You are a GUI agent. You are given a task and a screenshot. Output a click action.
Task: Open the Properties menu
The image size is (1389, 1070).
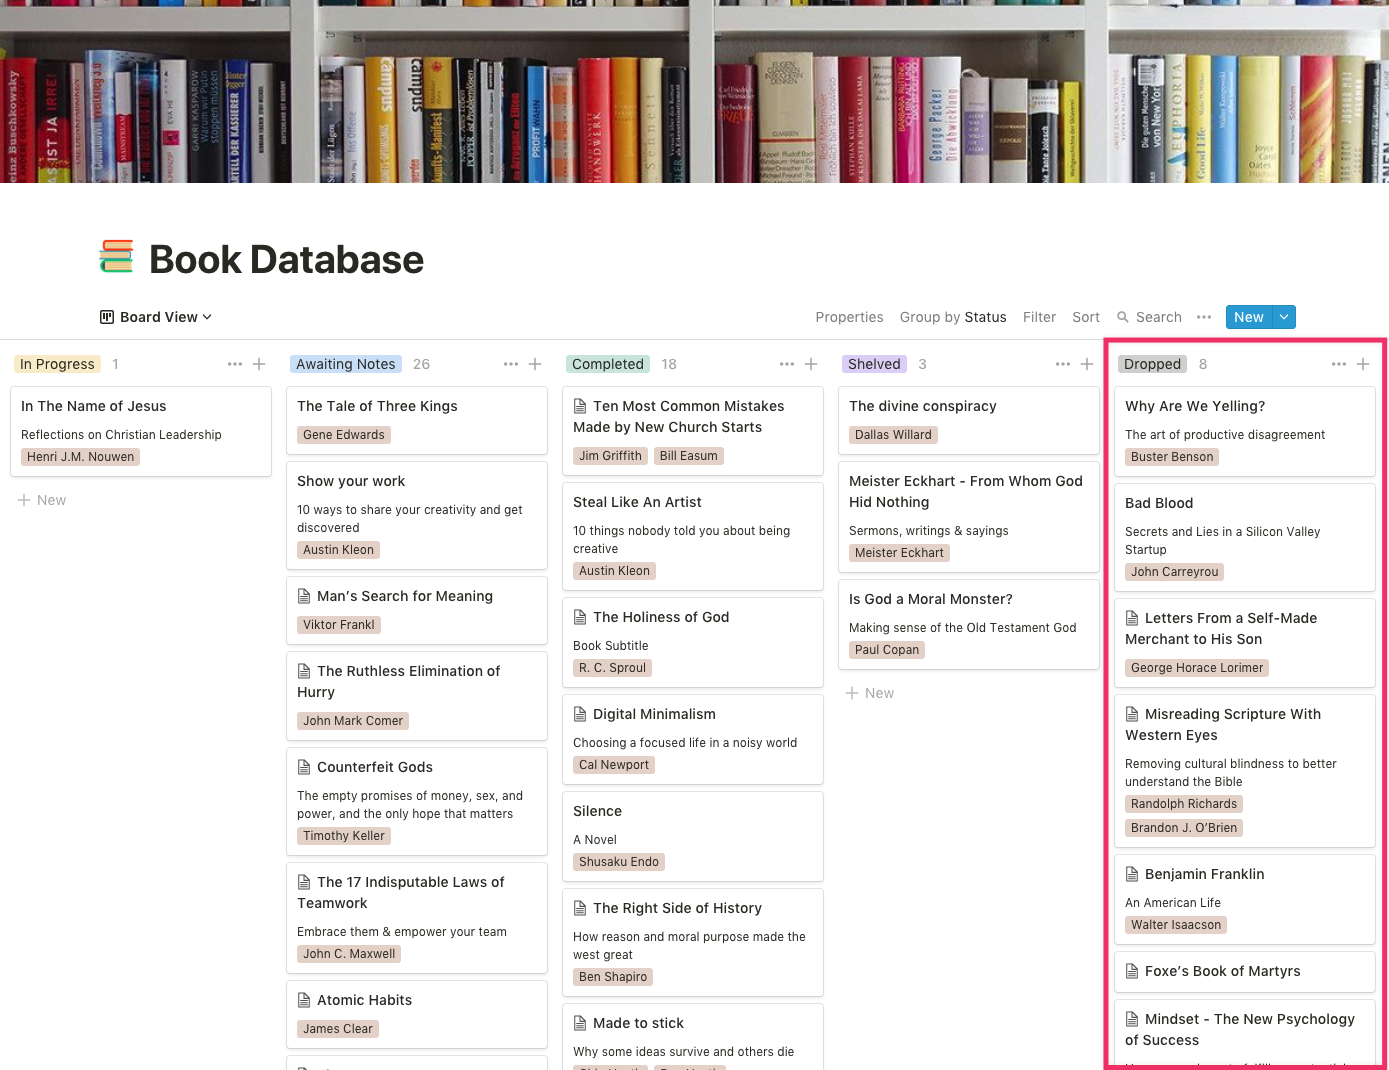849,317
